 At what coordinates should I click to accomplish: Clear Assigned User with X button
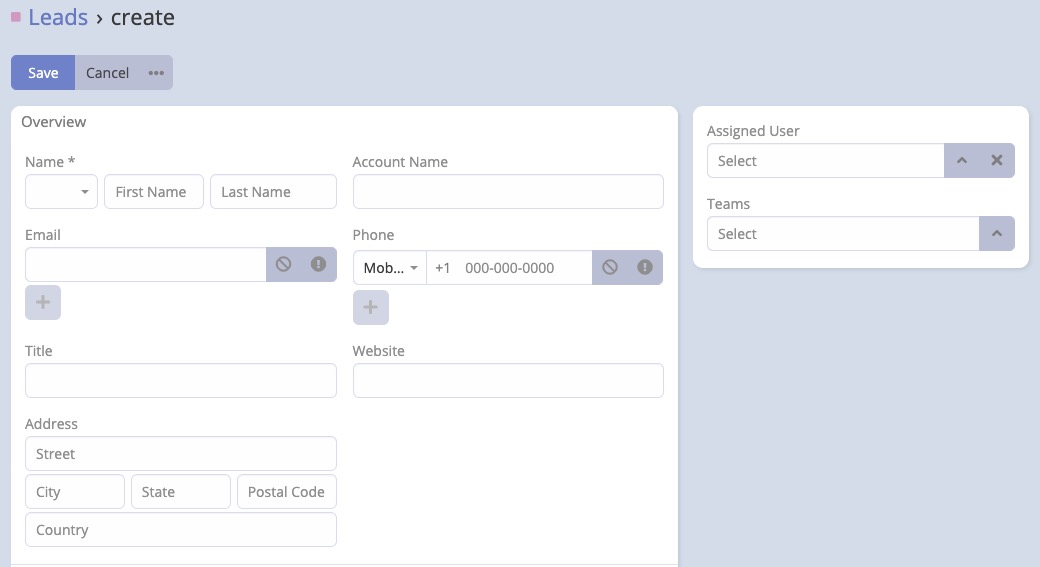(x=997, y=160)
